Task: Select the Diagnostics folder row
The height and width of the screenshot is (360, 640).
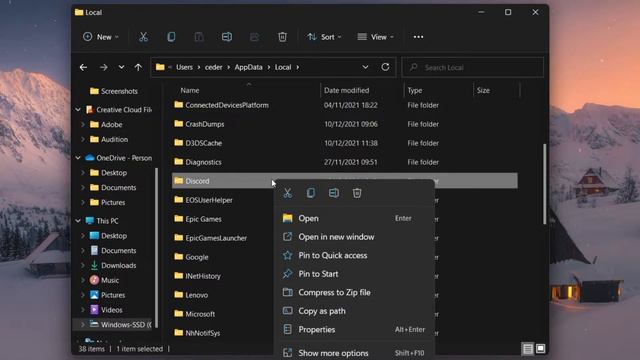Action: 344,162
